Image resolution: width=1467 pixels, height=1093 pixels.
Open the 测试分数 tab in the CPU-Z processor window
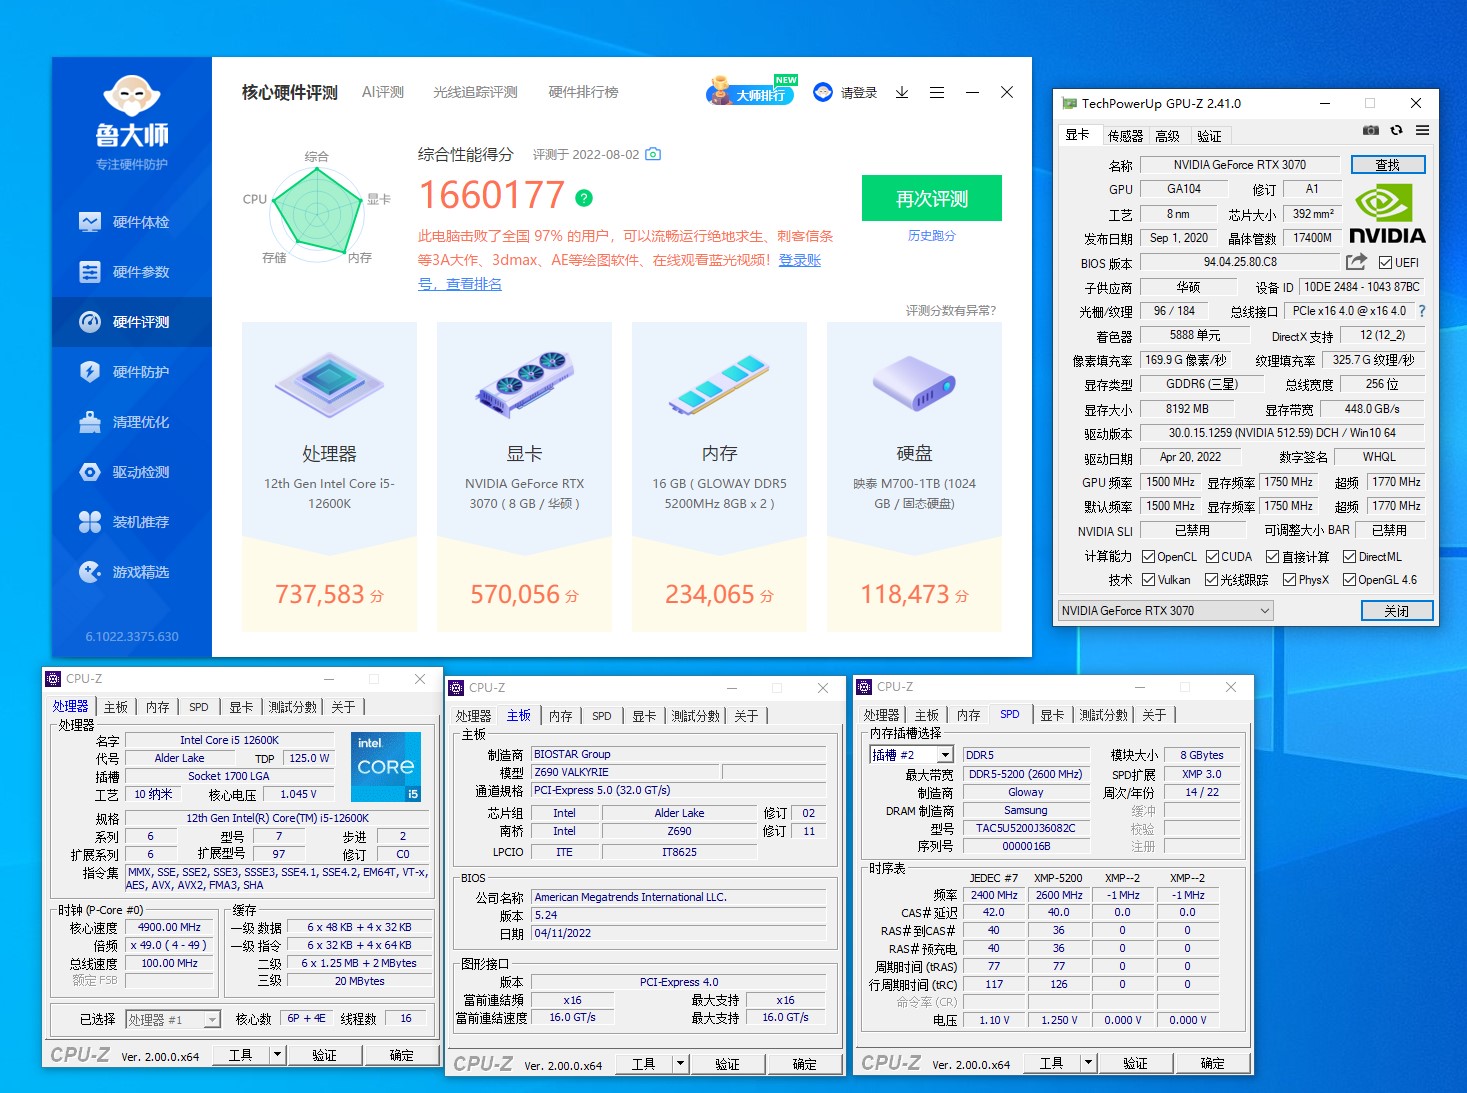[293, 707]
